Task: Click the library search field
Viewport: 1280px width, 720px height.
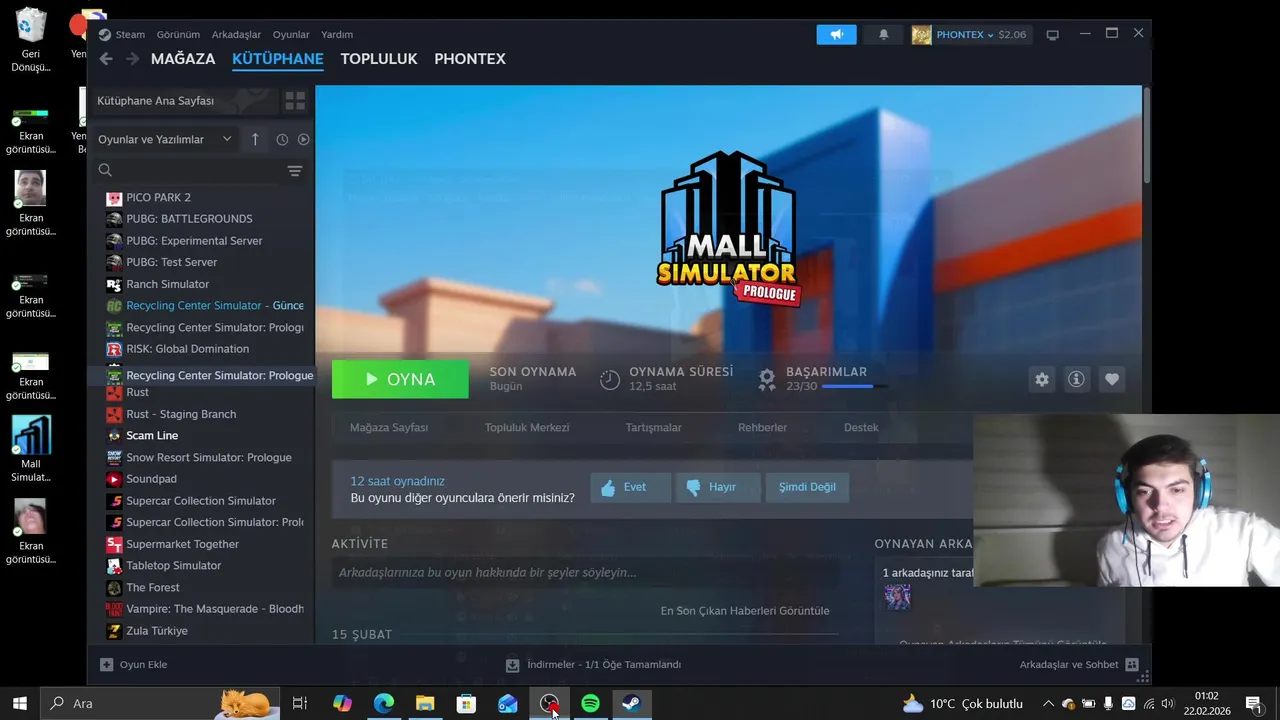Action: click(x=190, y=171)
